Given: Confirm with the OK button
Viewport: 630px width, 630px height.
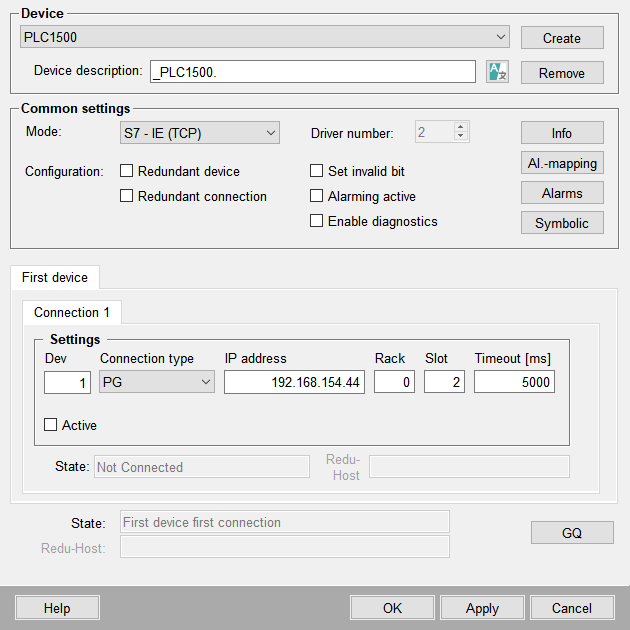Looking at the screenshot, I should (x=392, y=608).
